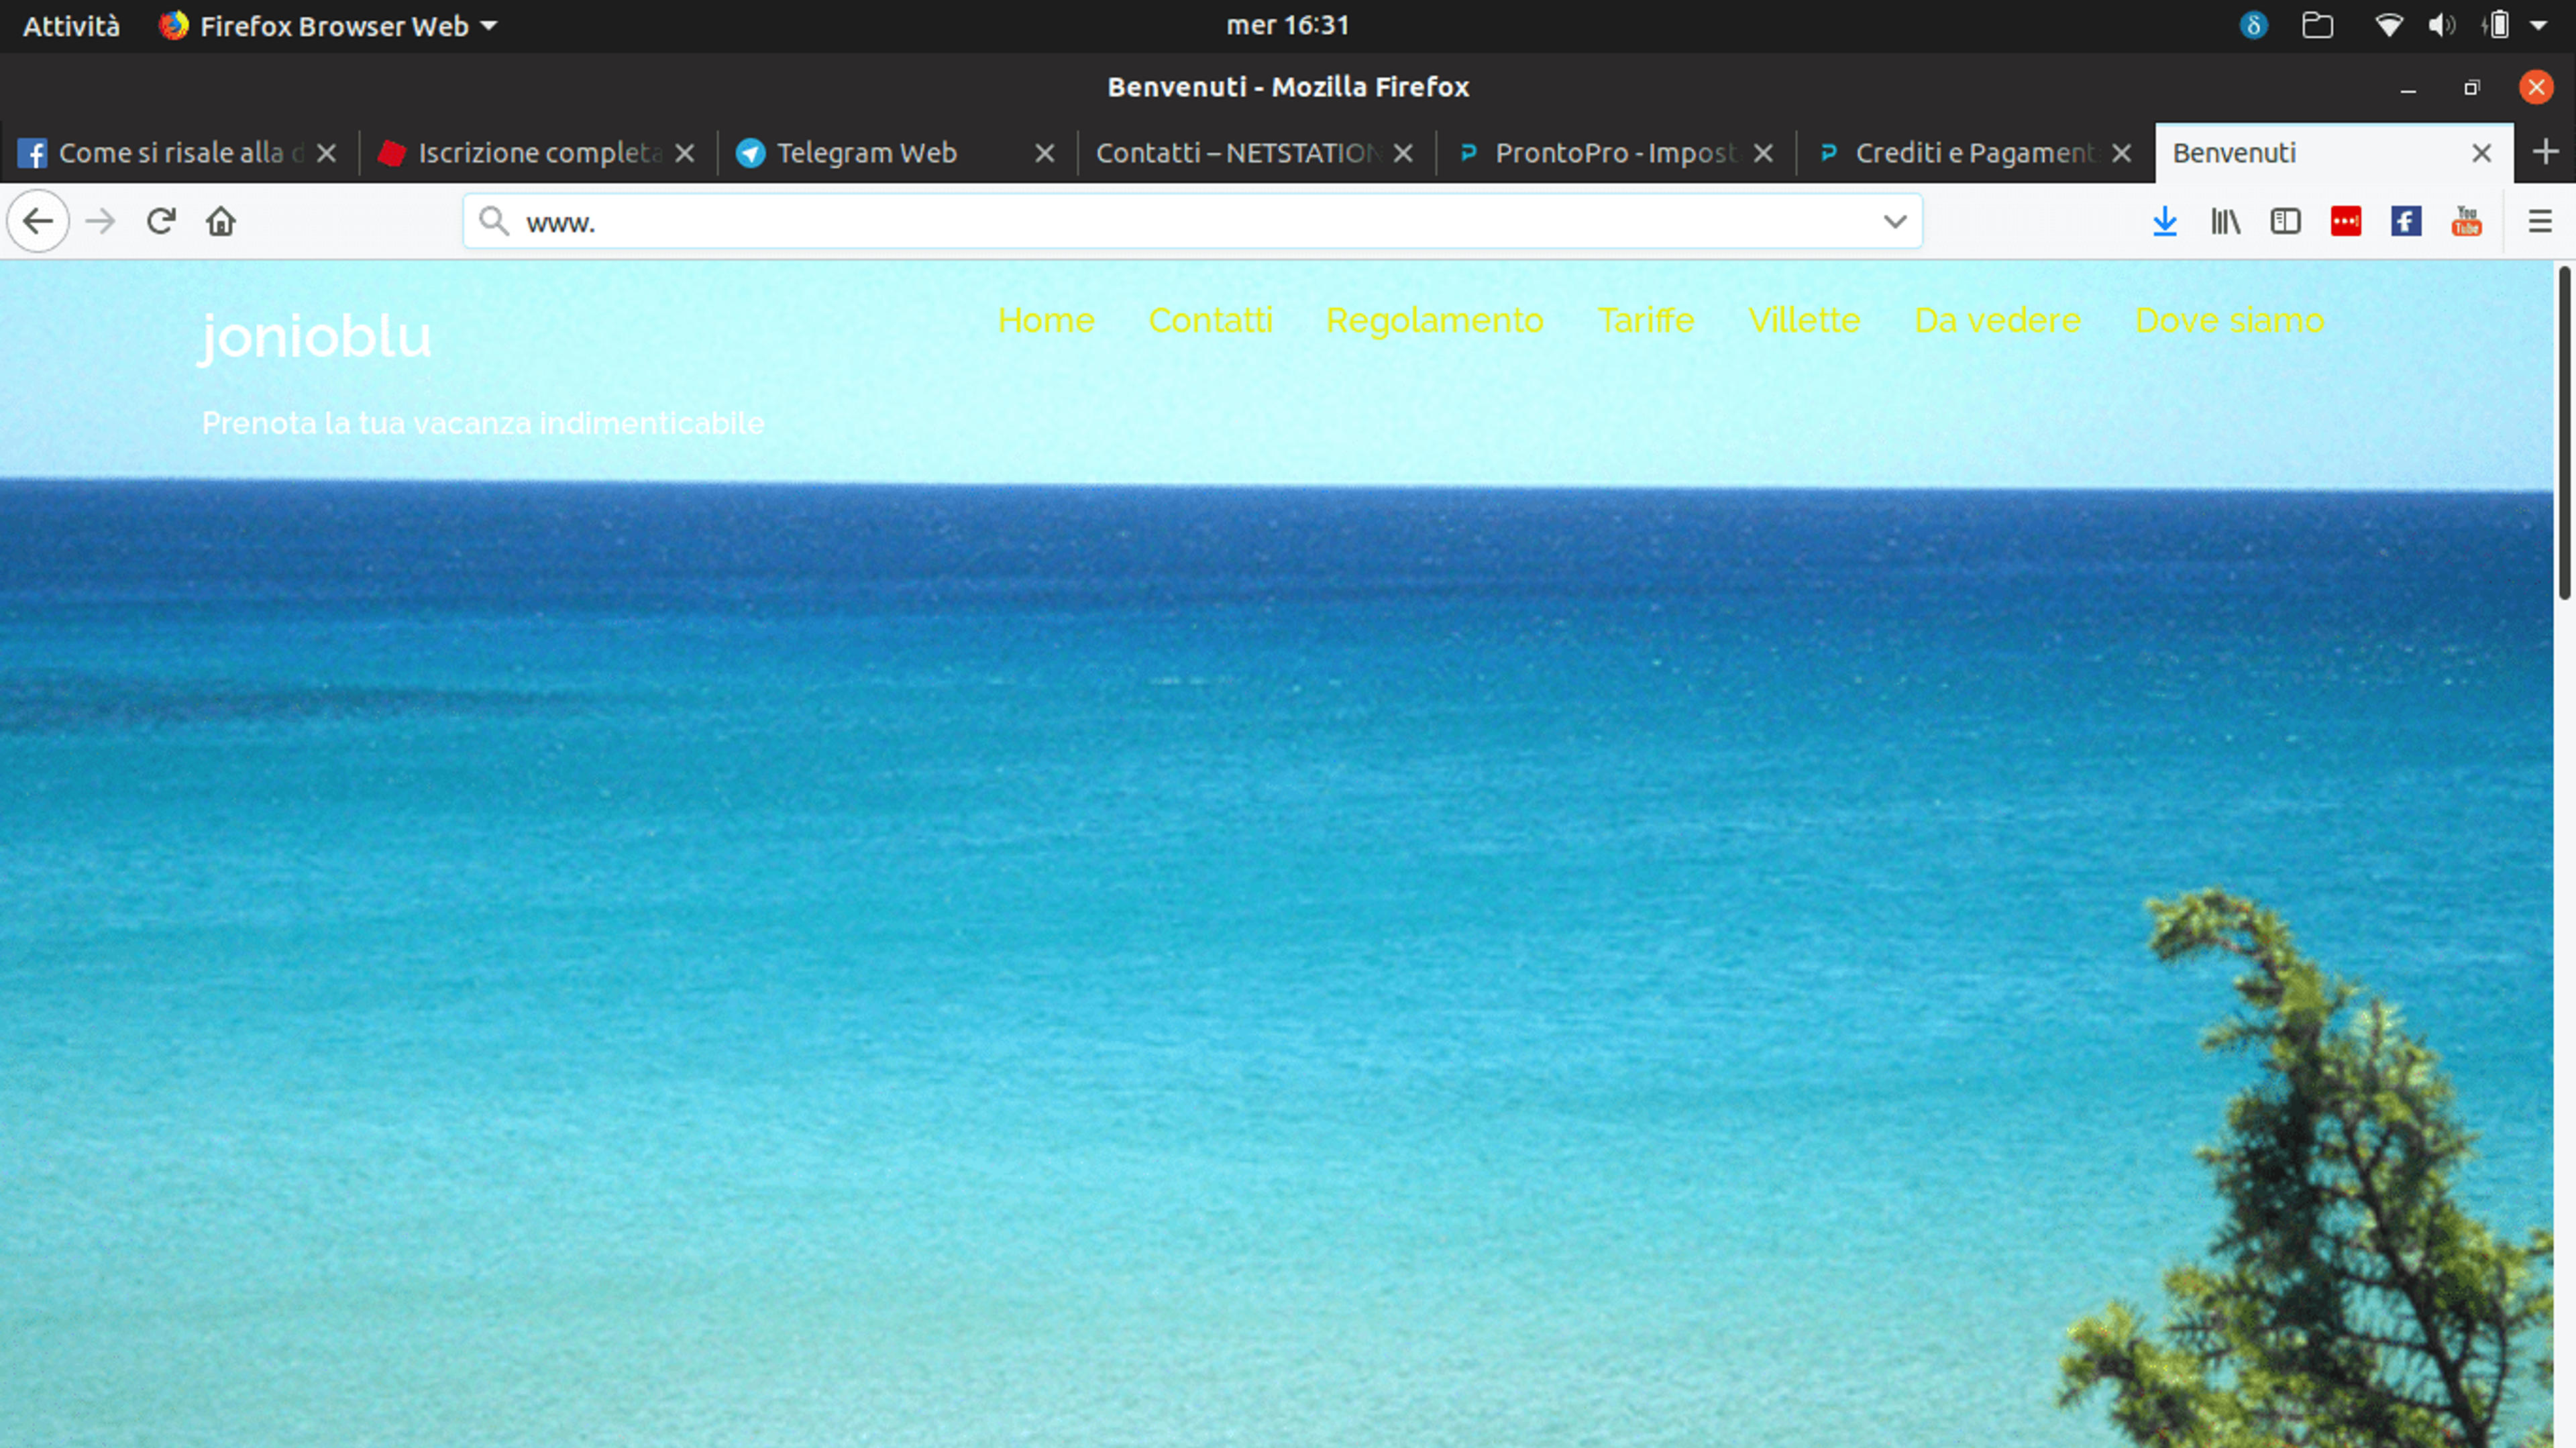Screen dimensions: 2576x1448
Task: Open the Dove siamo page link
Action: point(2229,320)
